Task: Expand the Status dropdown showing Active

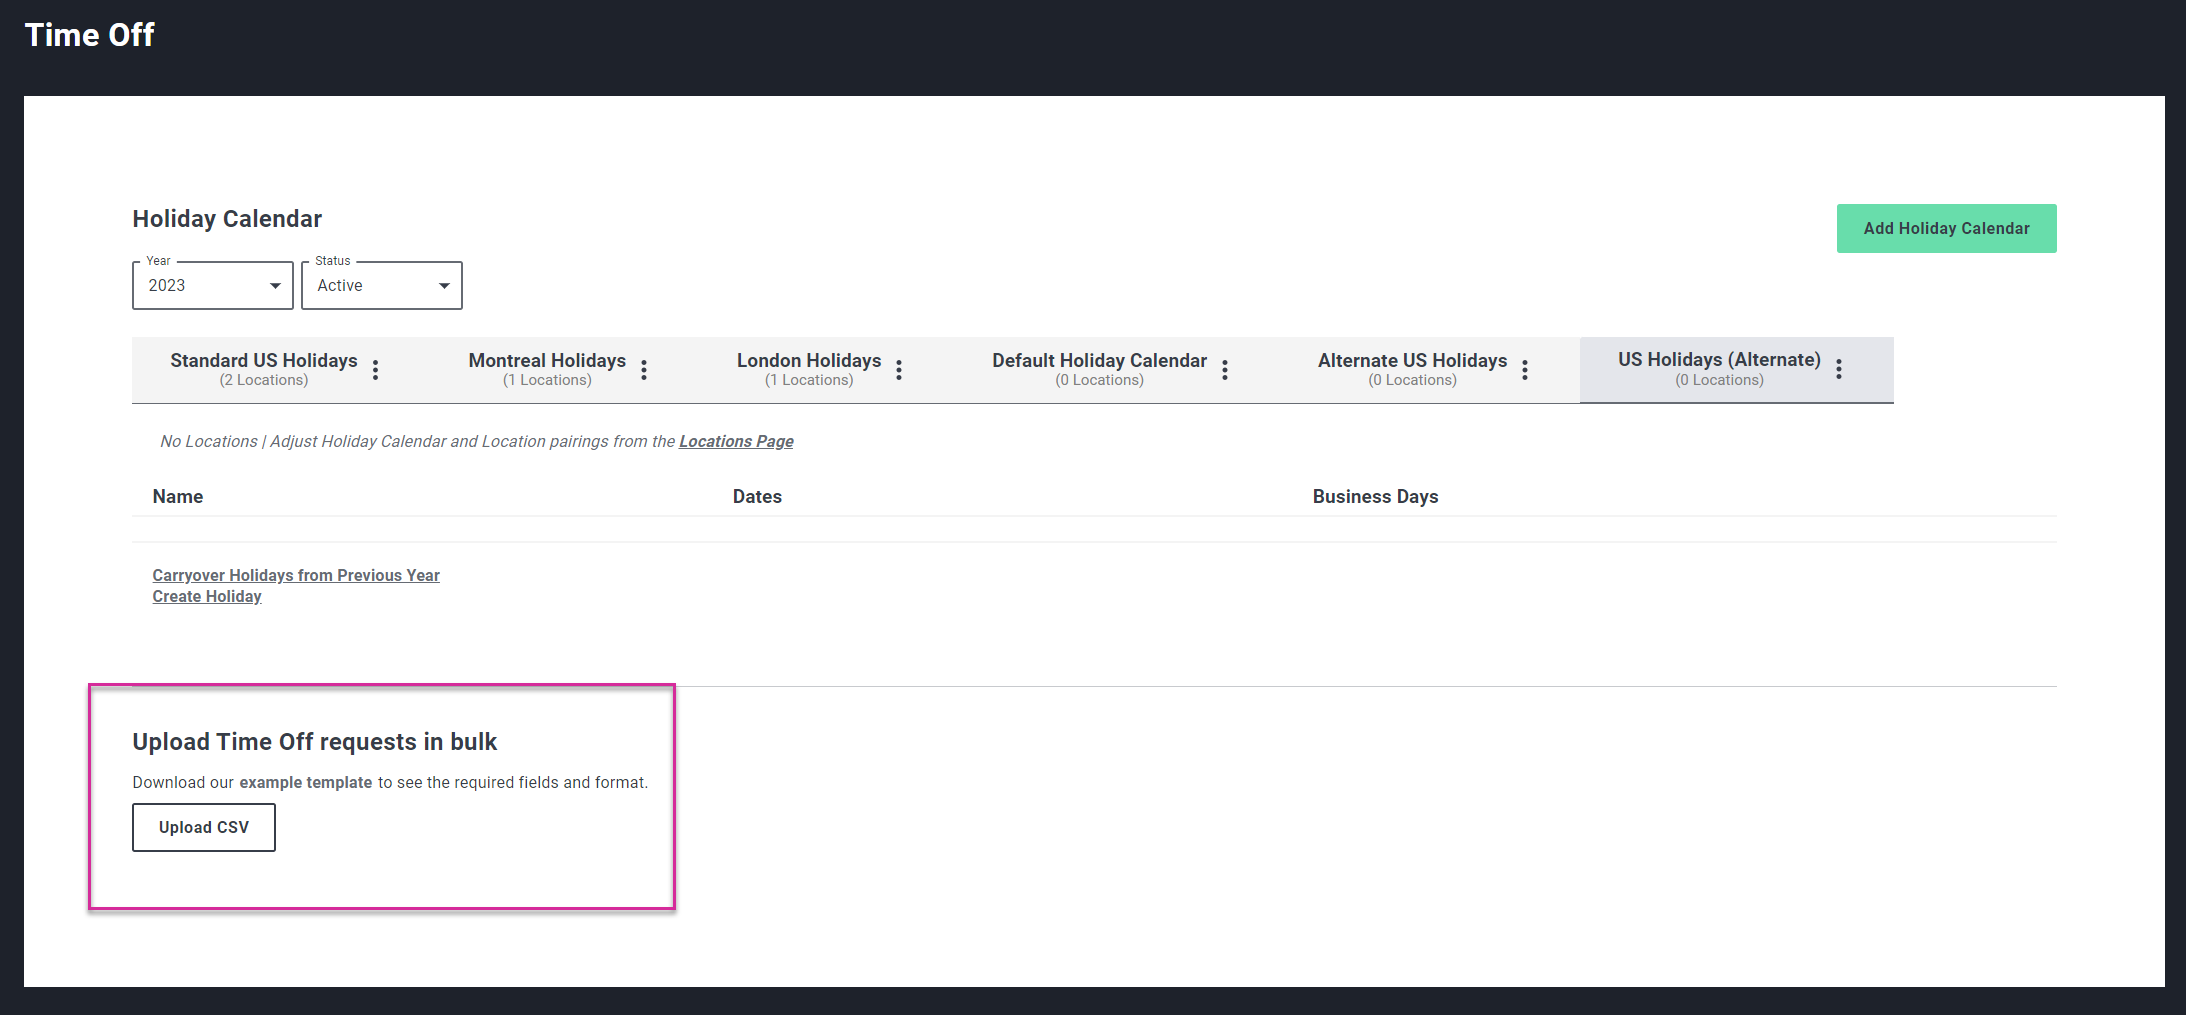Action: [x=382, y=286]
